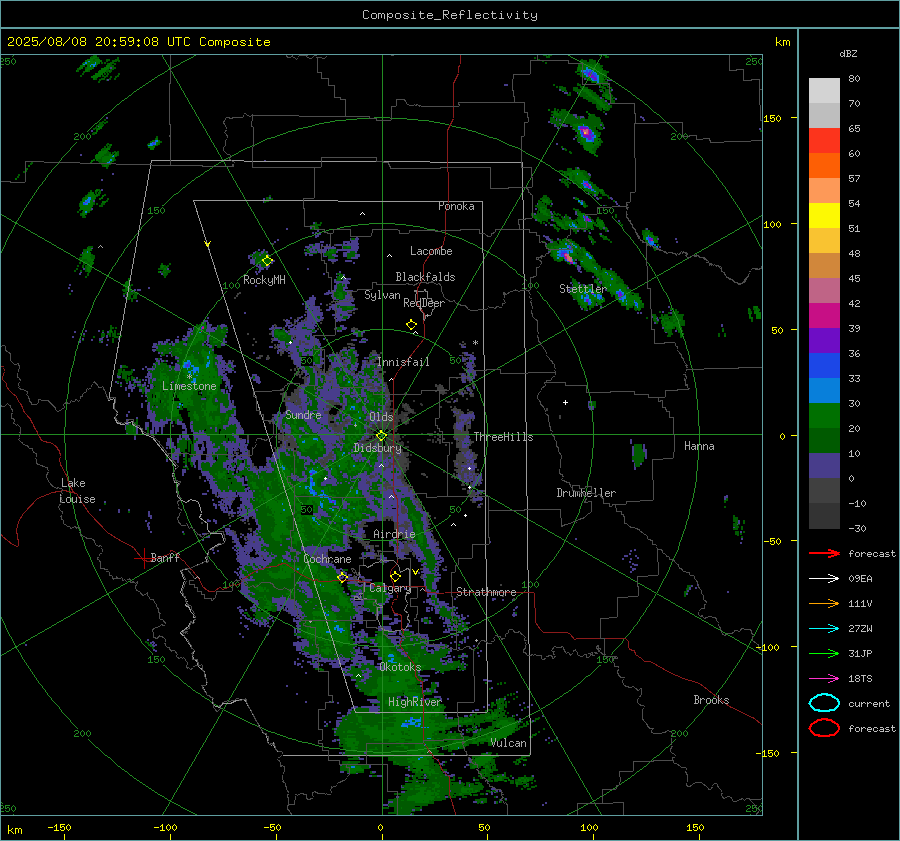Click the Composite_Reflectivity title

[x=450, y=15]
